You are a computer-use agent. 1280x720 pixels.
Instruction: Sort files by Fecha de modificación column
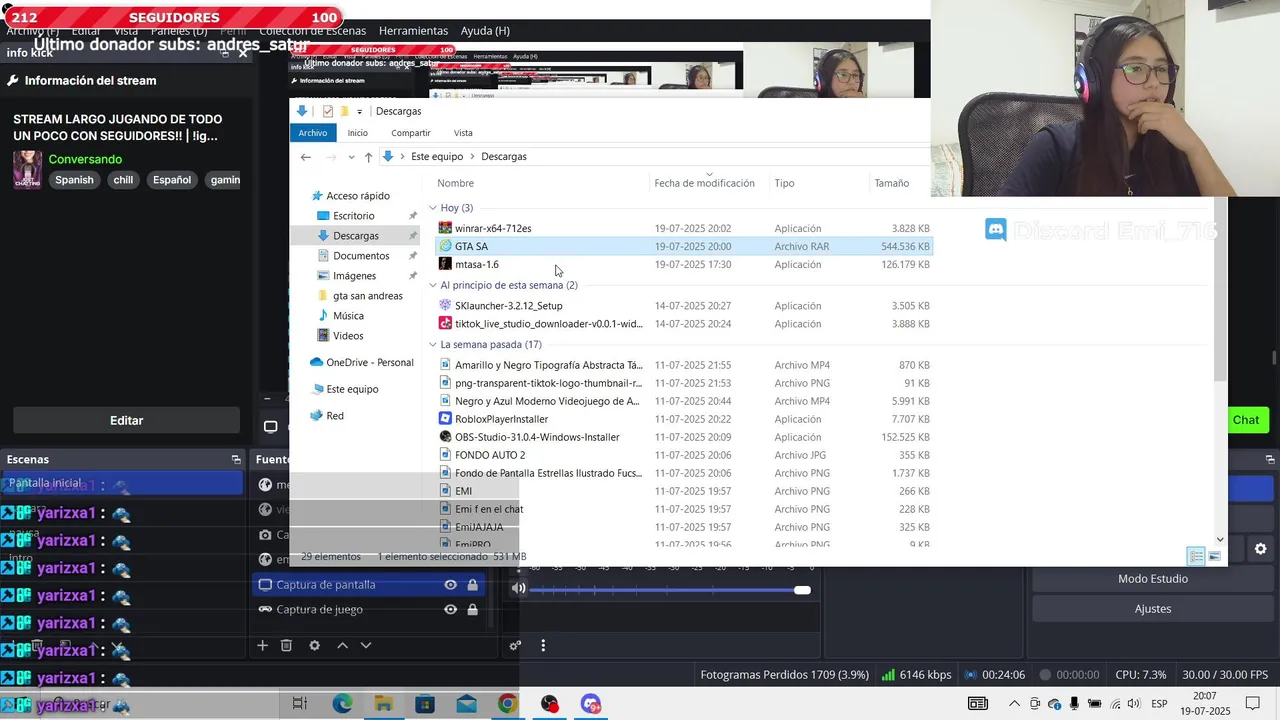click(704, 183)
